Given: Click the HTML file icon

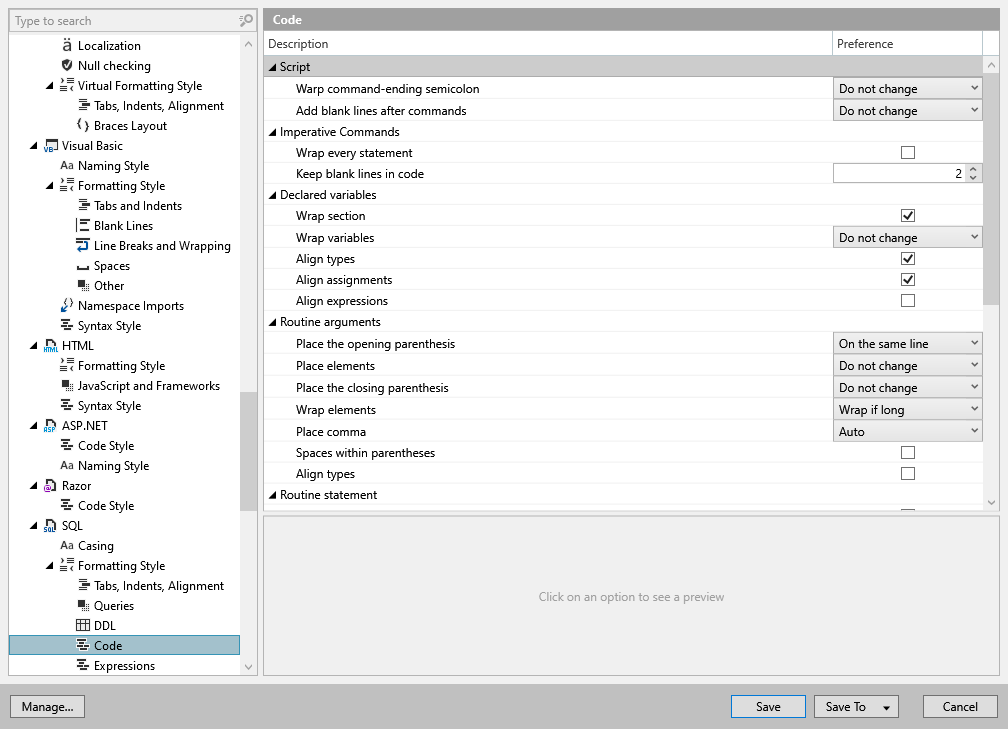Looking at the screenshot, I should click(x=51, y=346).
